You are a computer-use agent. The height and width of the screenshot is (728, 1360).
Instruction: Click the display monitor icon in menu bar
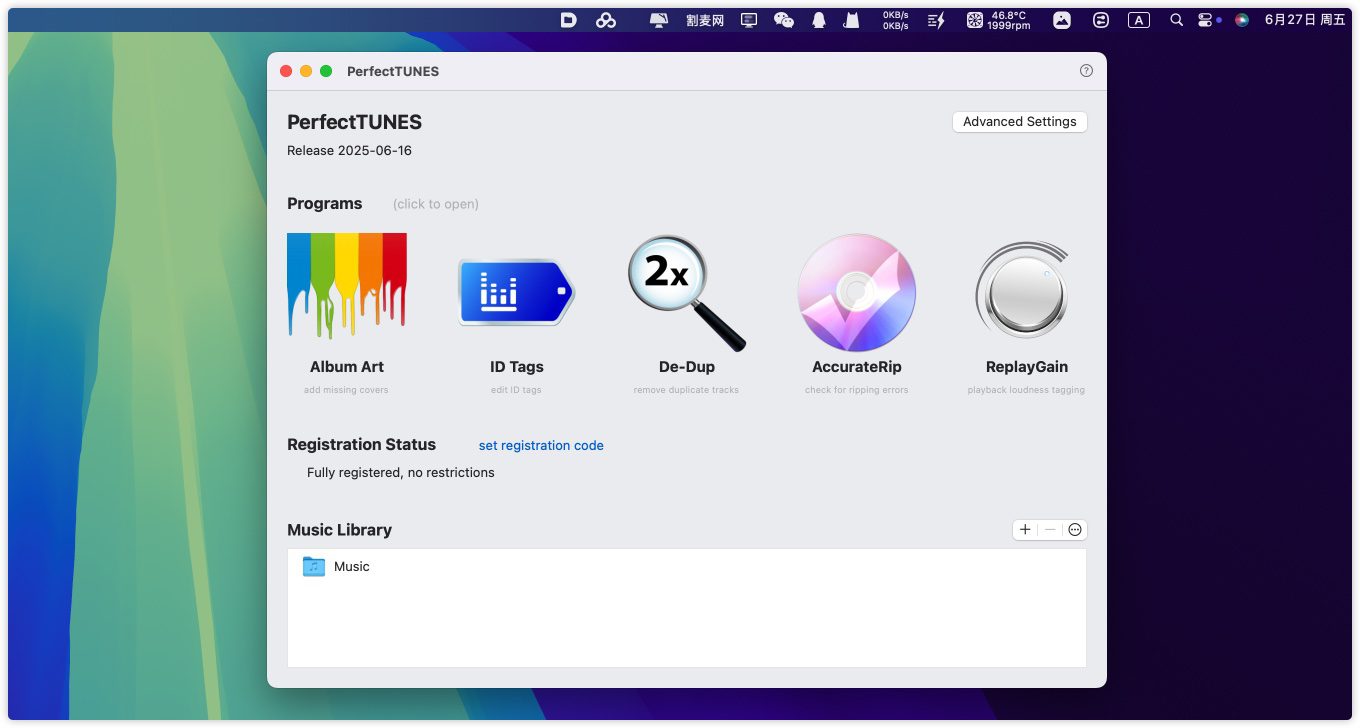749,20
